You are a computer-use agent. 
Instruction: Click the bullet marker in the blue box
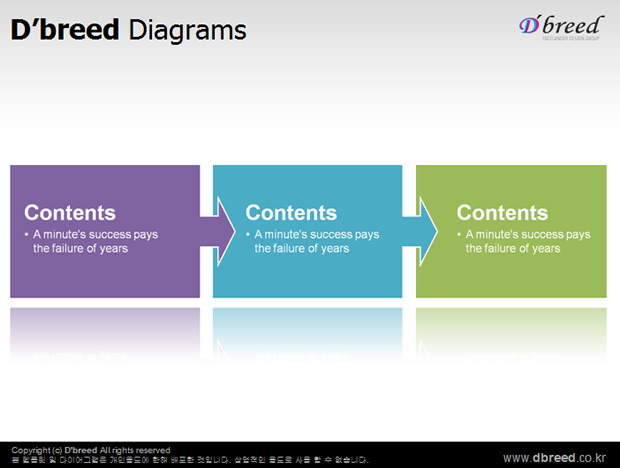248,235
